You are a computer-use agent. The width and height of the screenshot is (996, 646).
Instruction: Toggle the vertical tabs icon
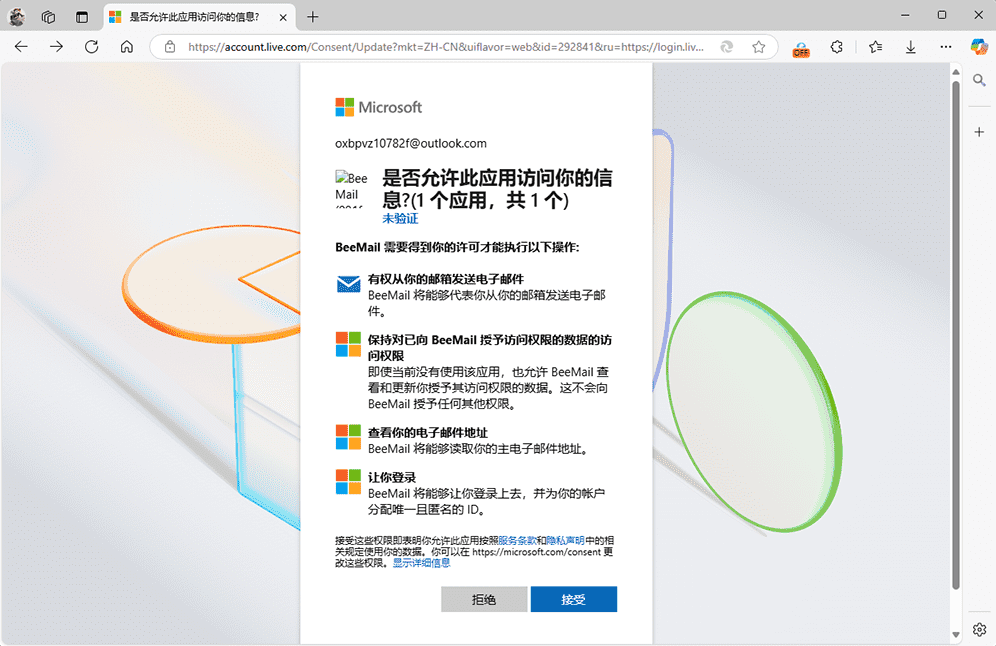tap(82, 17)
